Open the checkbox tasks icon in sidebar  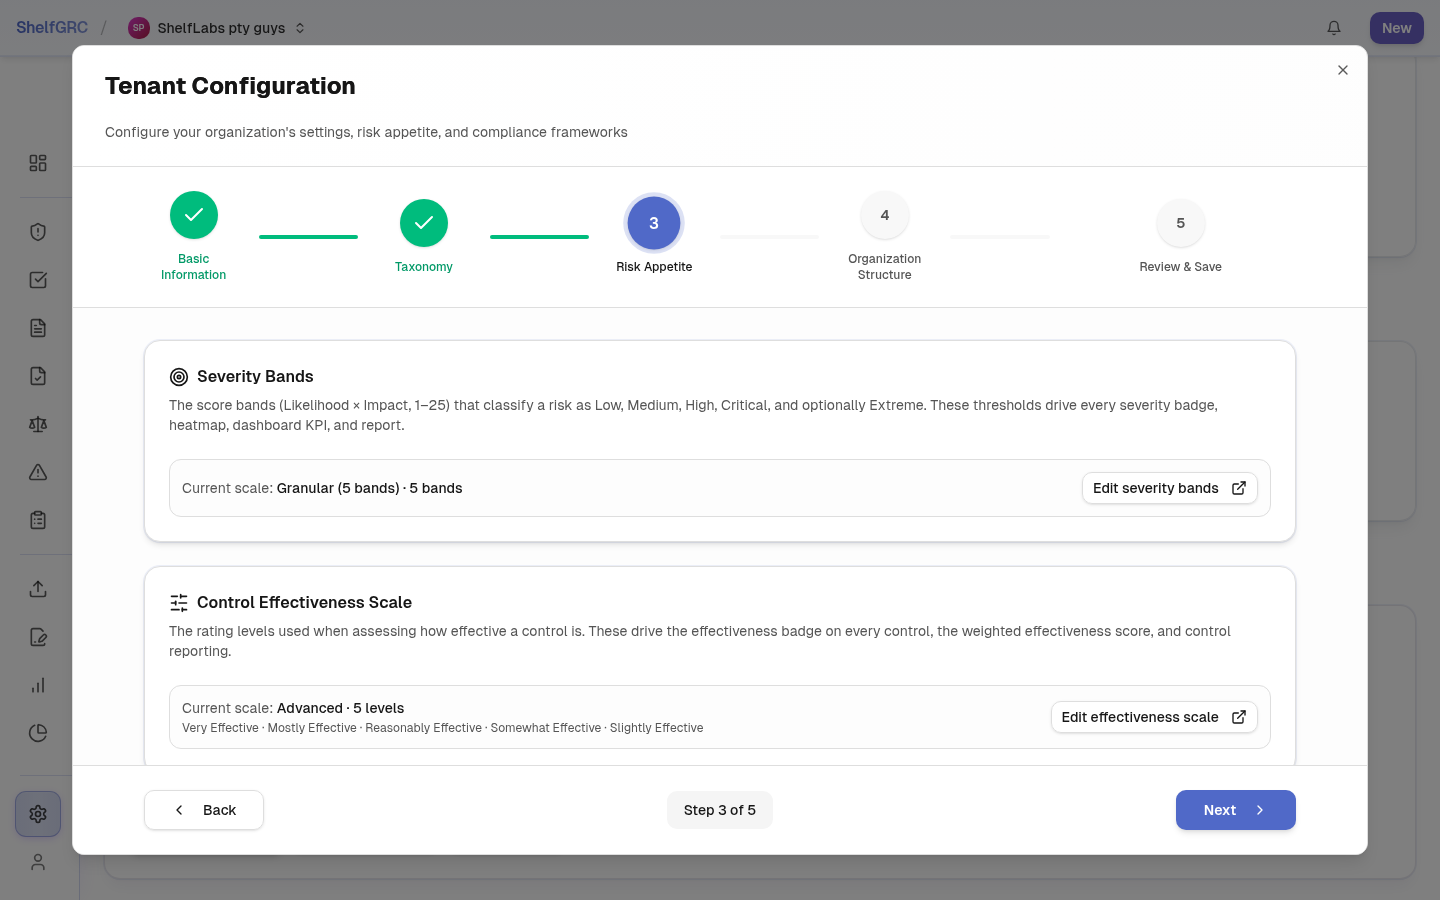click(x=38, y=280)
